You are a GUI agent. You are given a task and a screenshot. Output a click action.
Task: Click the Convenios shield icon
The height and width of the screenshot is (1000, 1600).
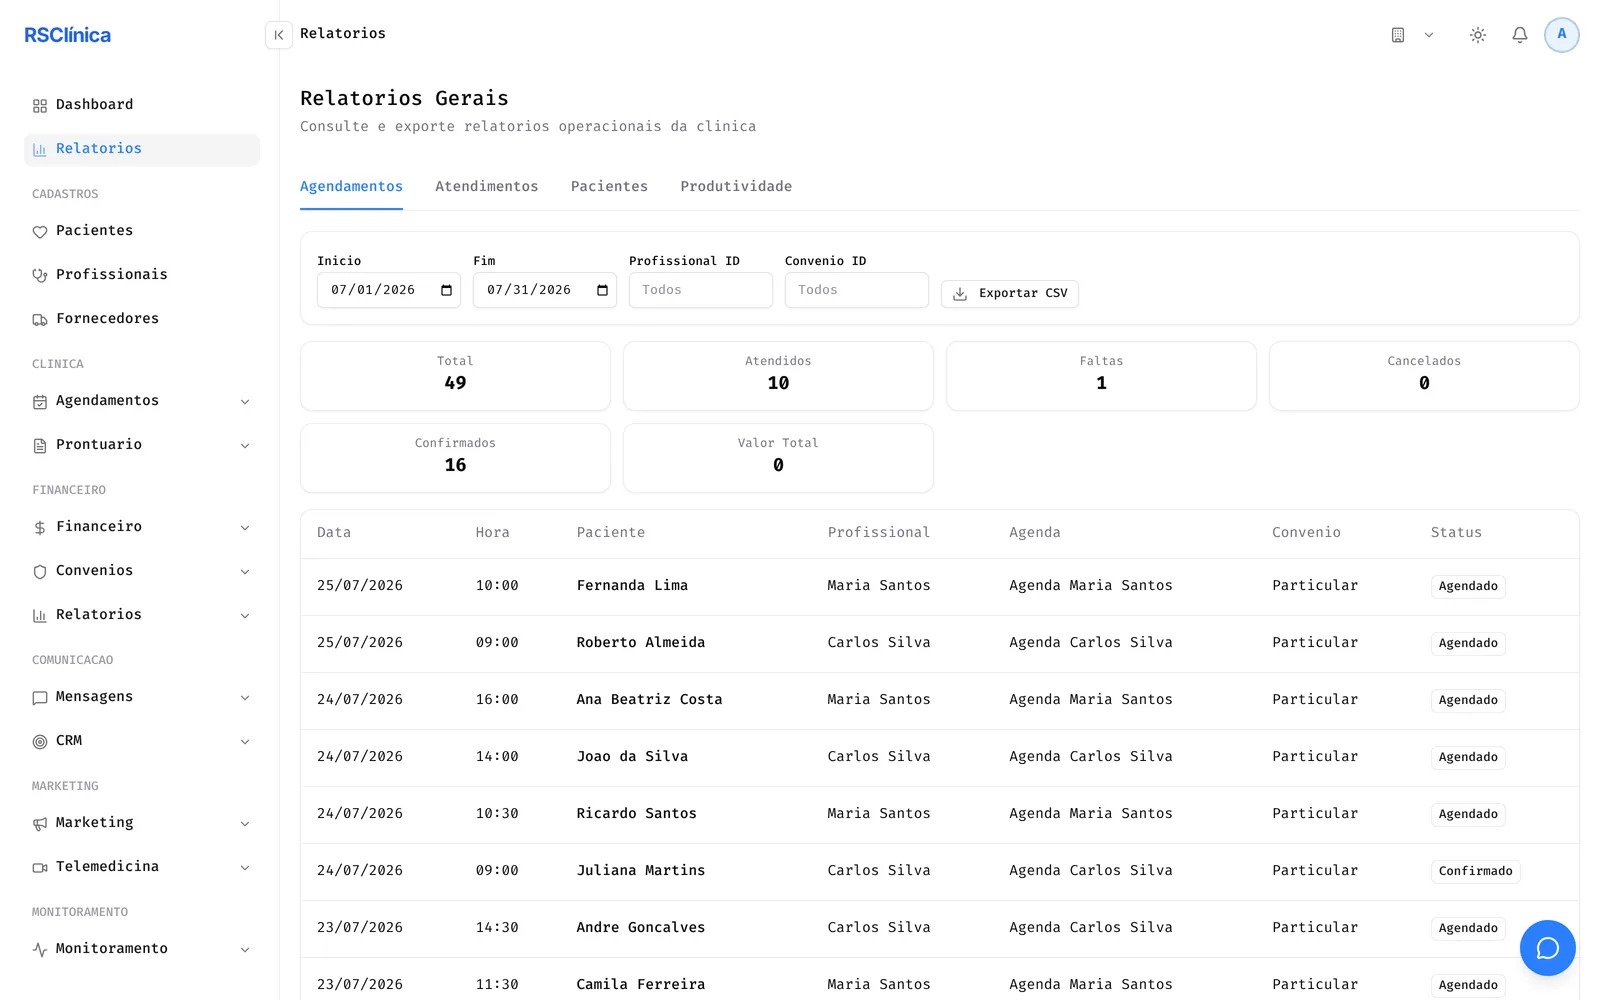(x=40, y=572)
